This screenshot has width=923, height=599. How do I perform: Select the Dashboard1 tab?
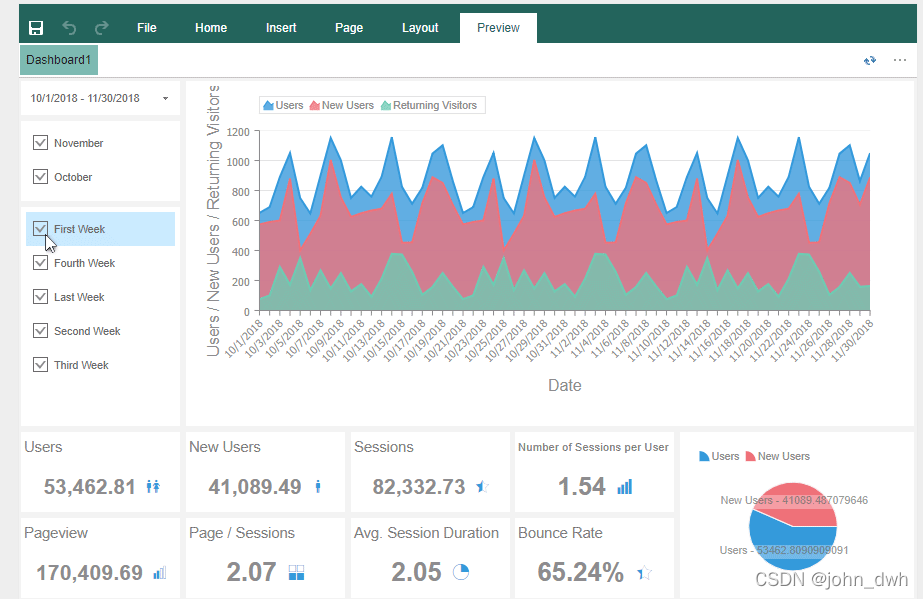[58, 60]
